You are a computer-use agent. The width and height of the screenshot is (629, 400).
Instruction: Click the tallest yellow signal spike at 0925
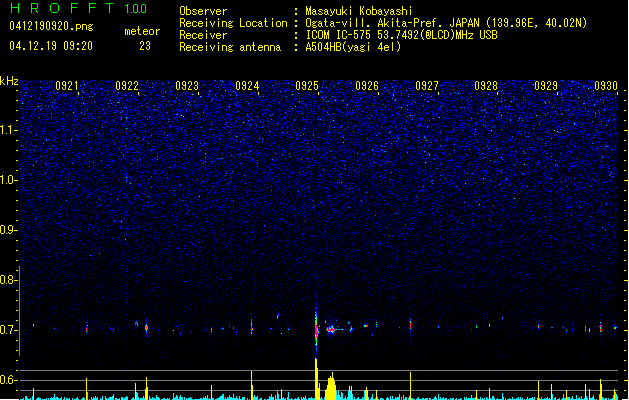(x=317, y=379)
